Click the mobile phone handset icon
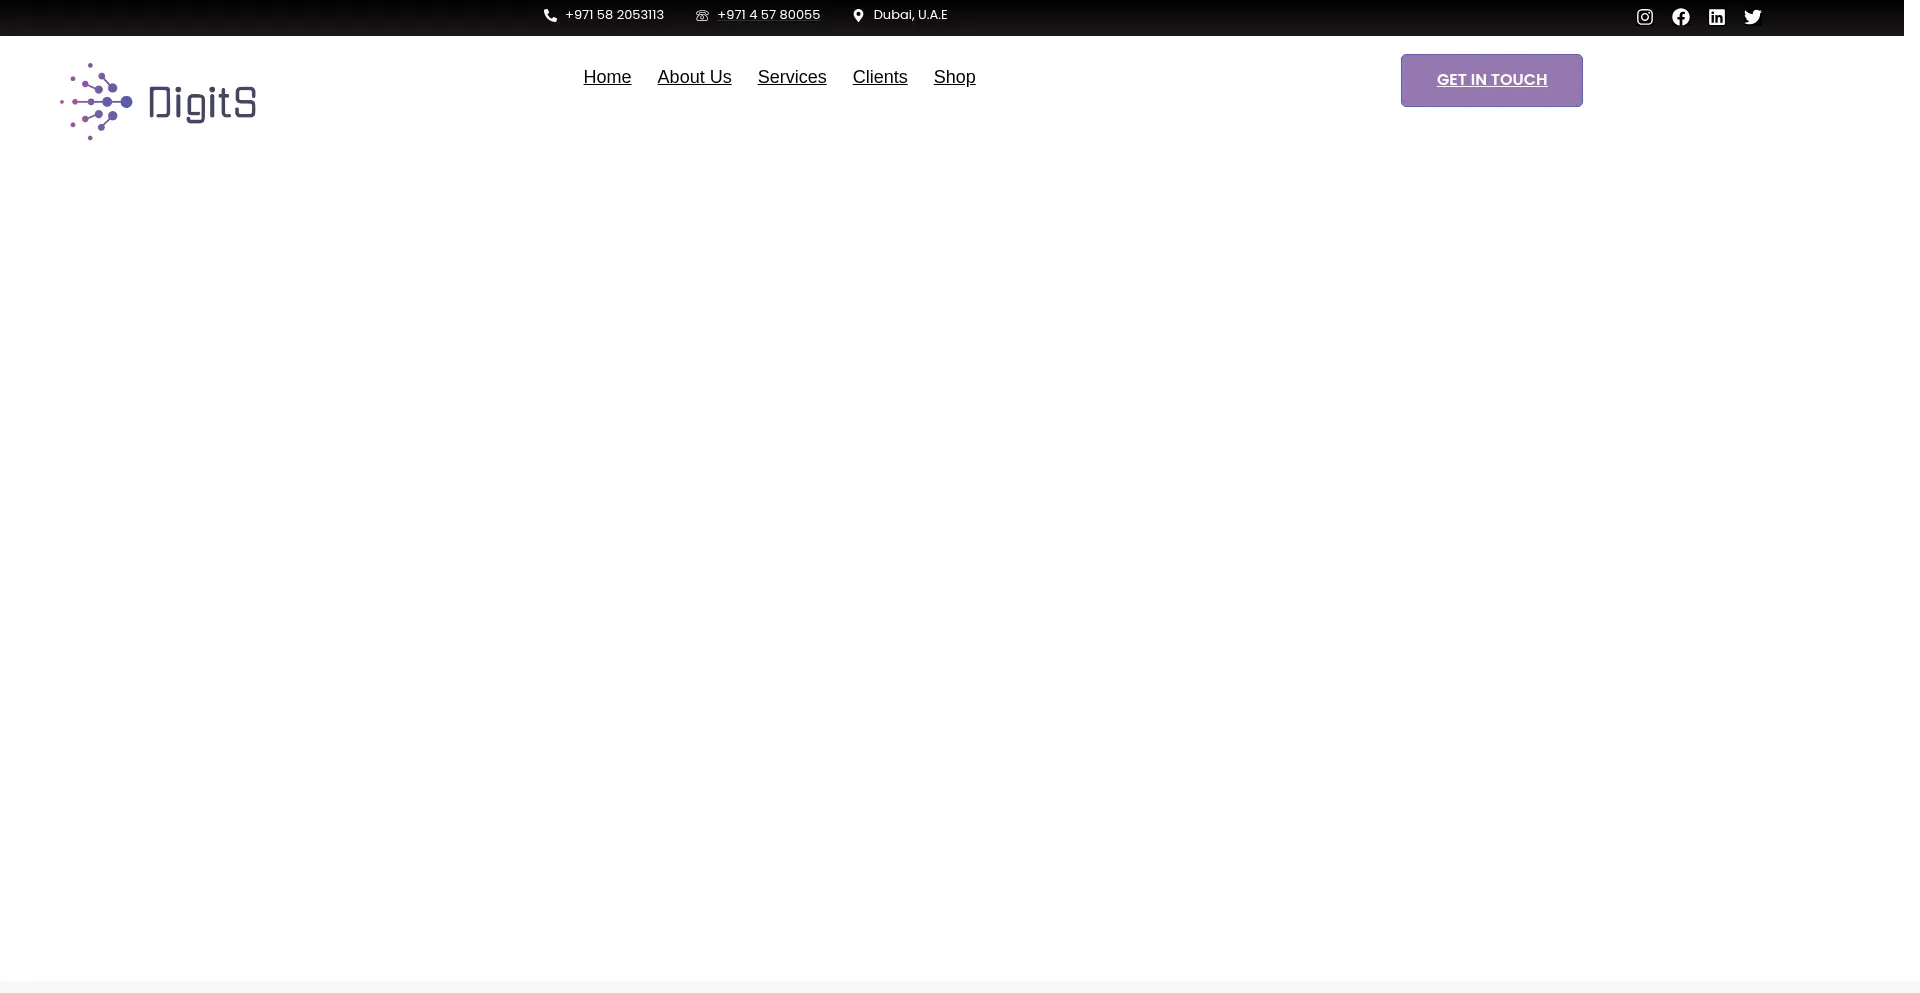The image size is (1920, 993). [x=550, y=16]
